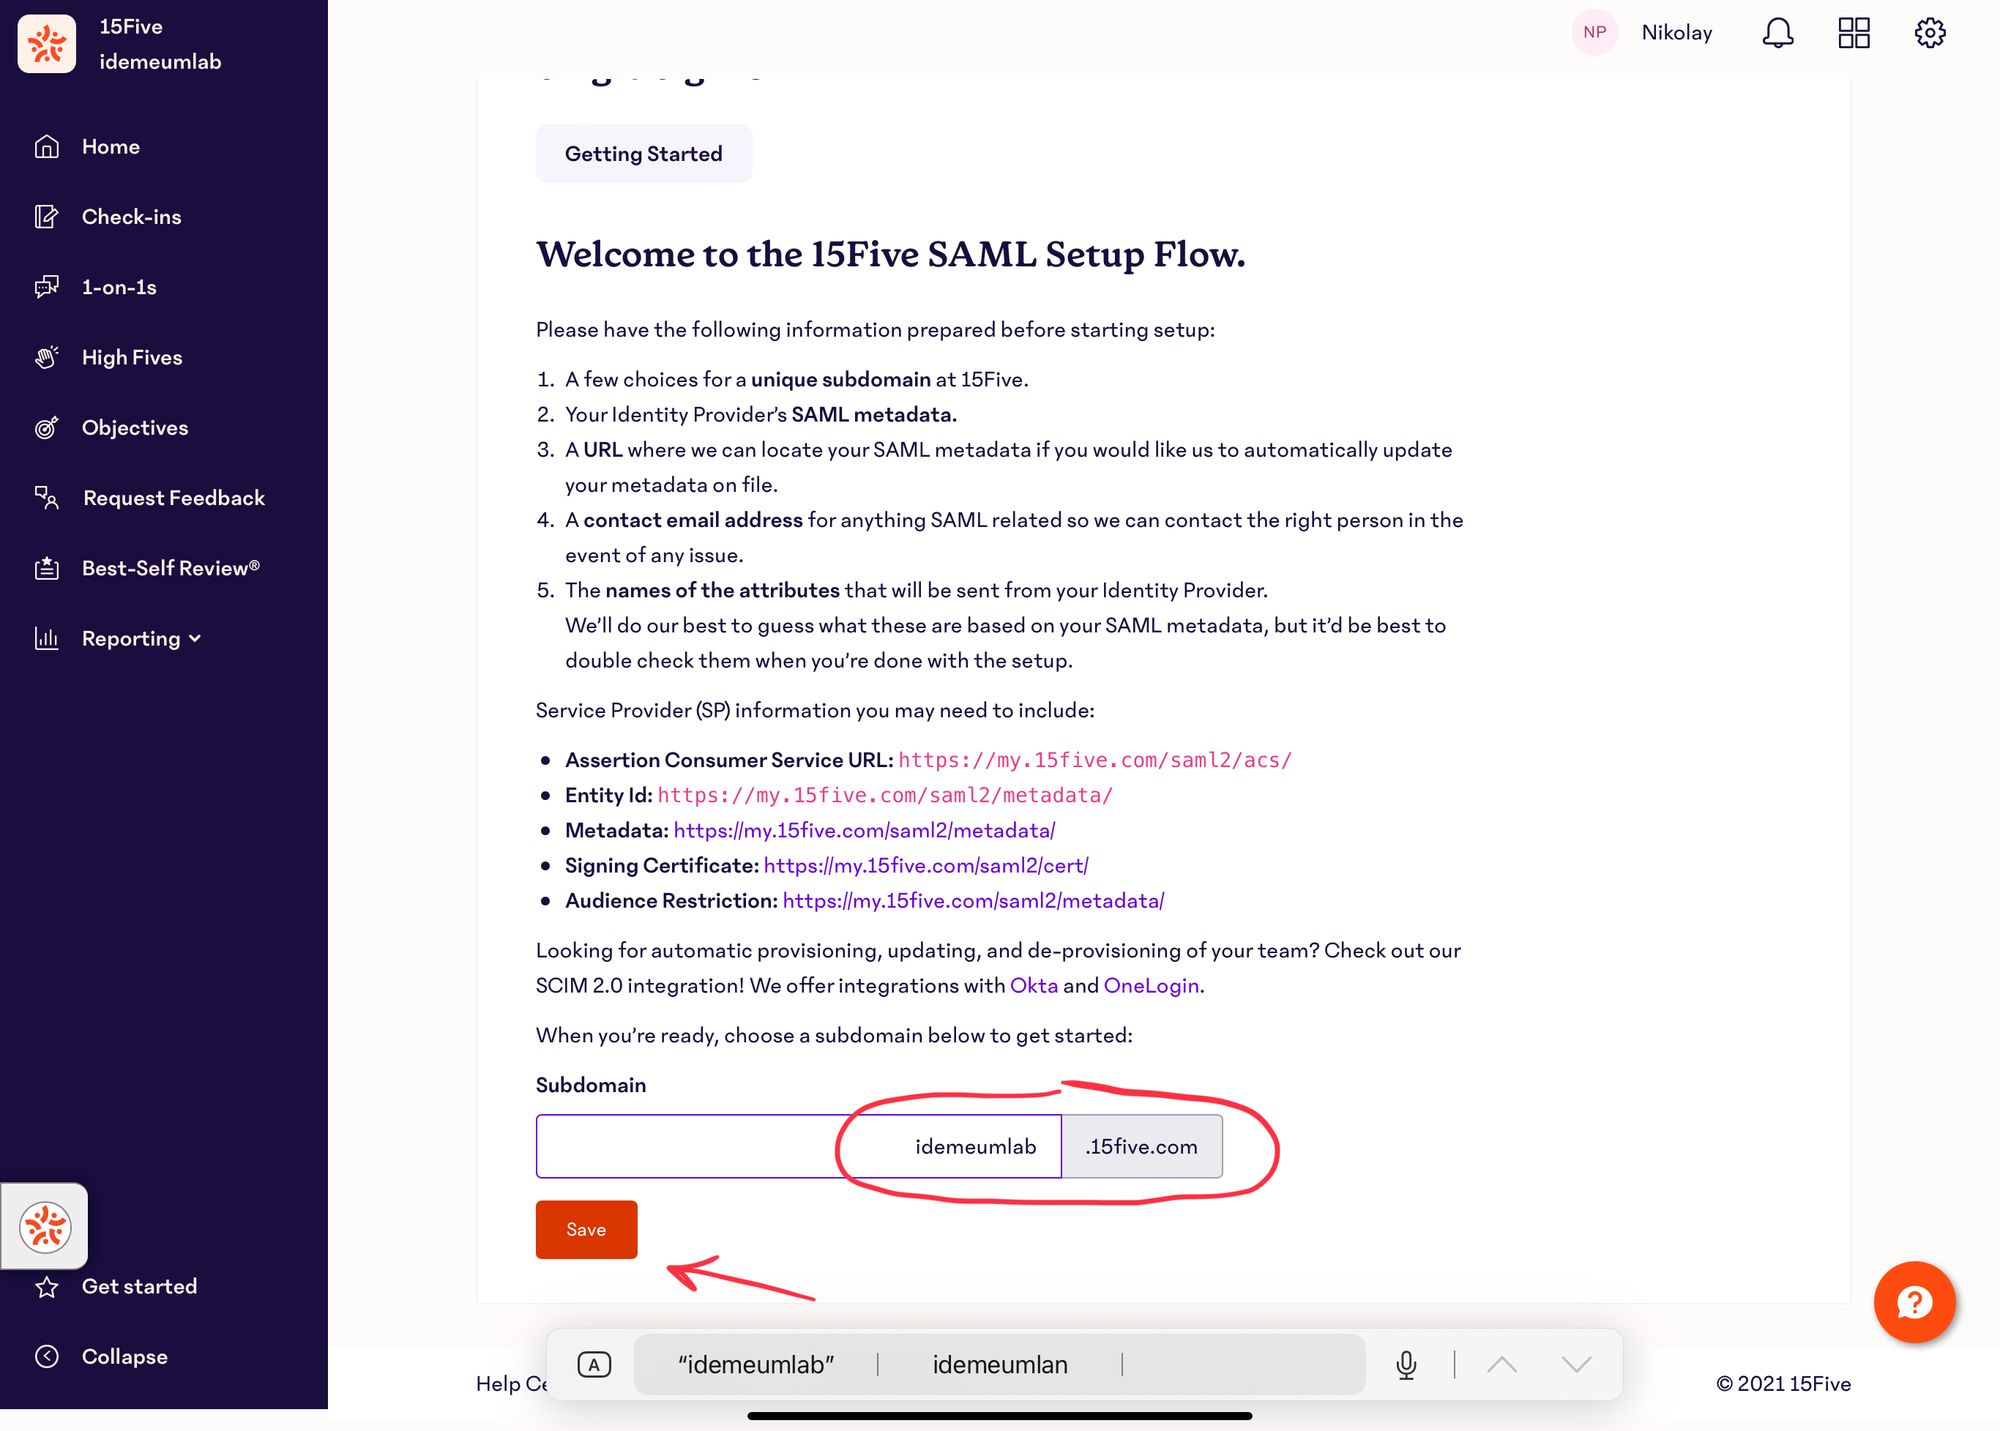Viewport: 2000px width, 1431px height.
Task: Open the Metadata URL link
Action: (864, 831)
